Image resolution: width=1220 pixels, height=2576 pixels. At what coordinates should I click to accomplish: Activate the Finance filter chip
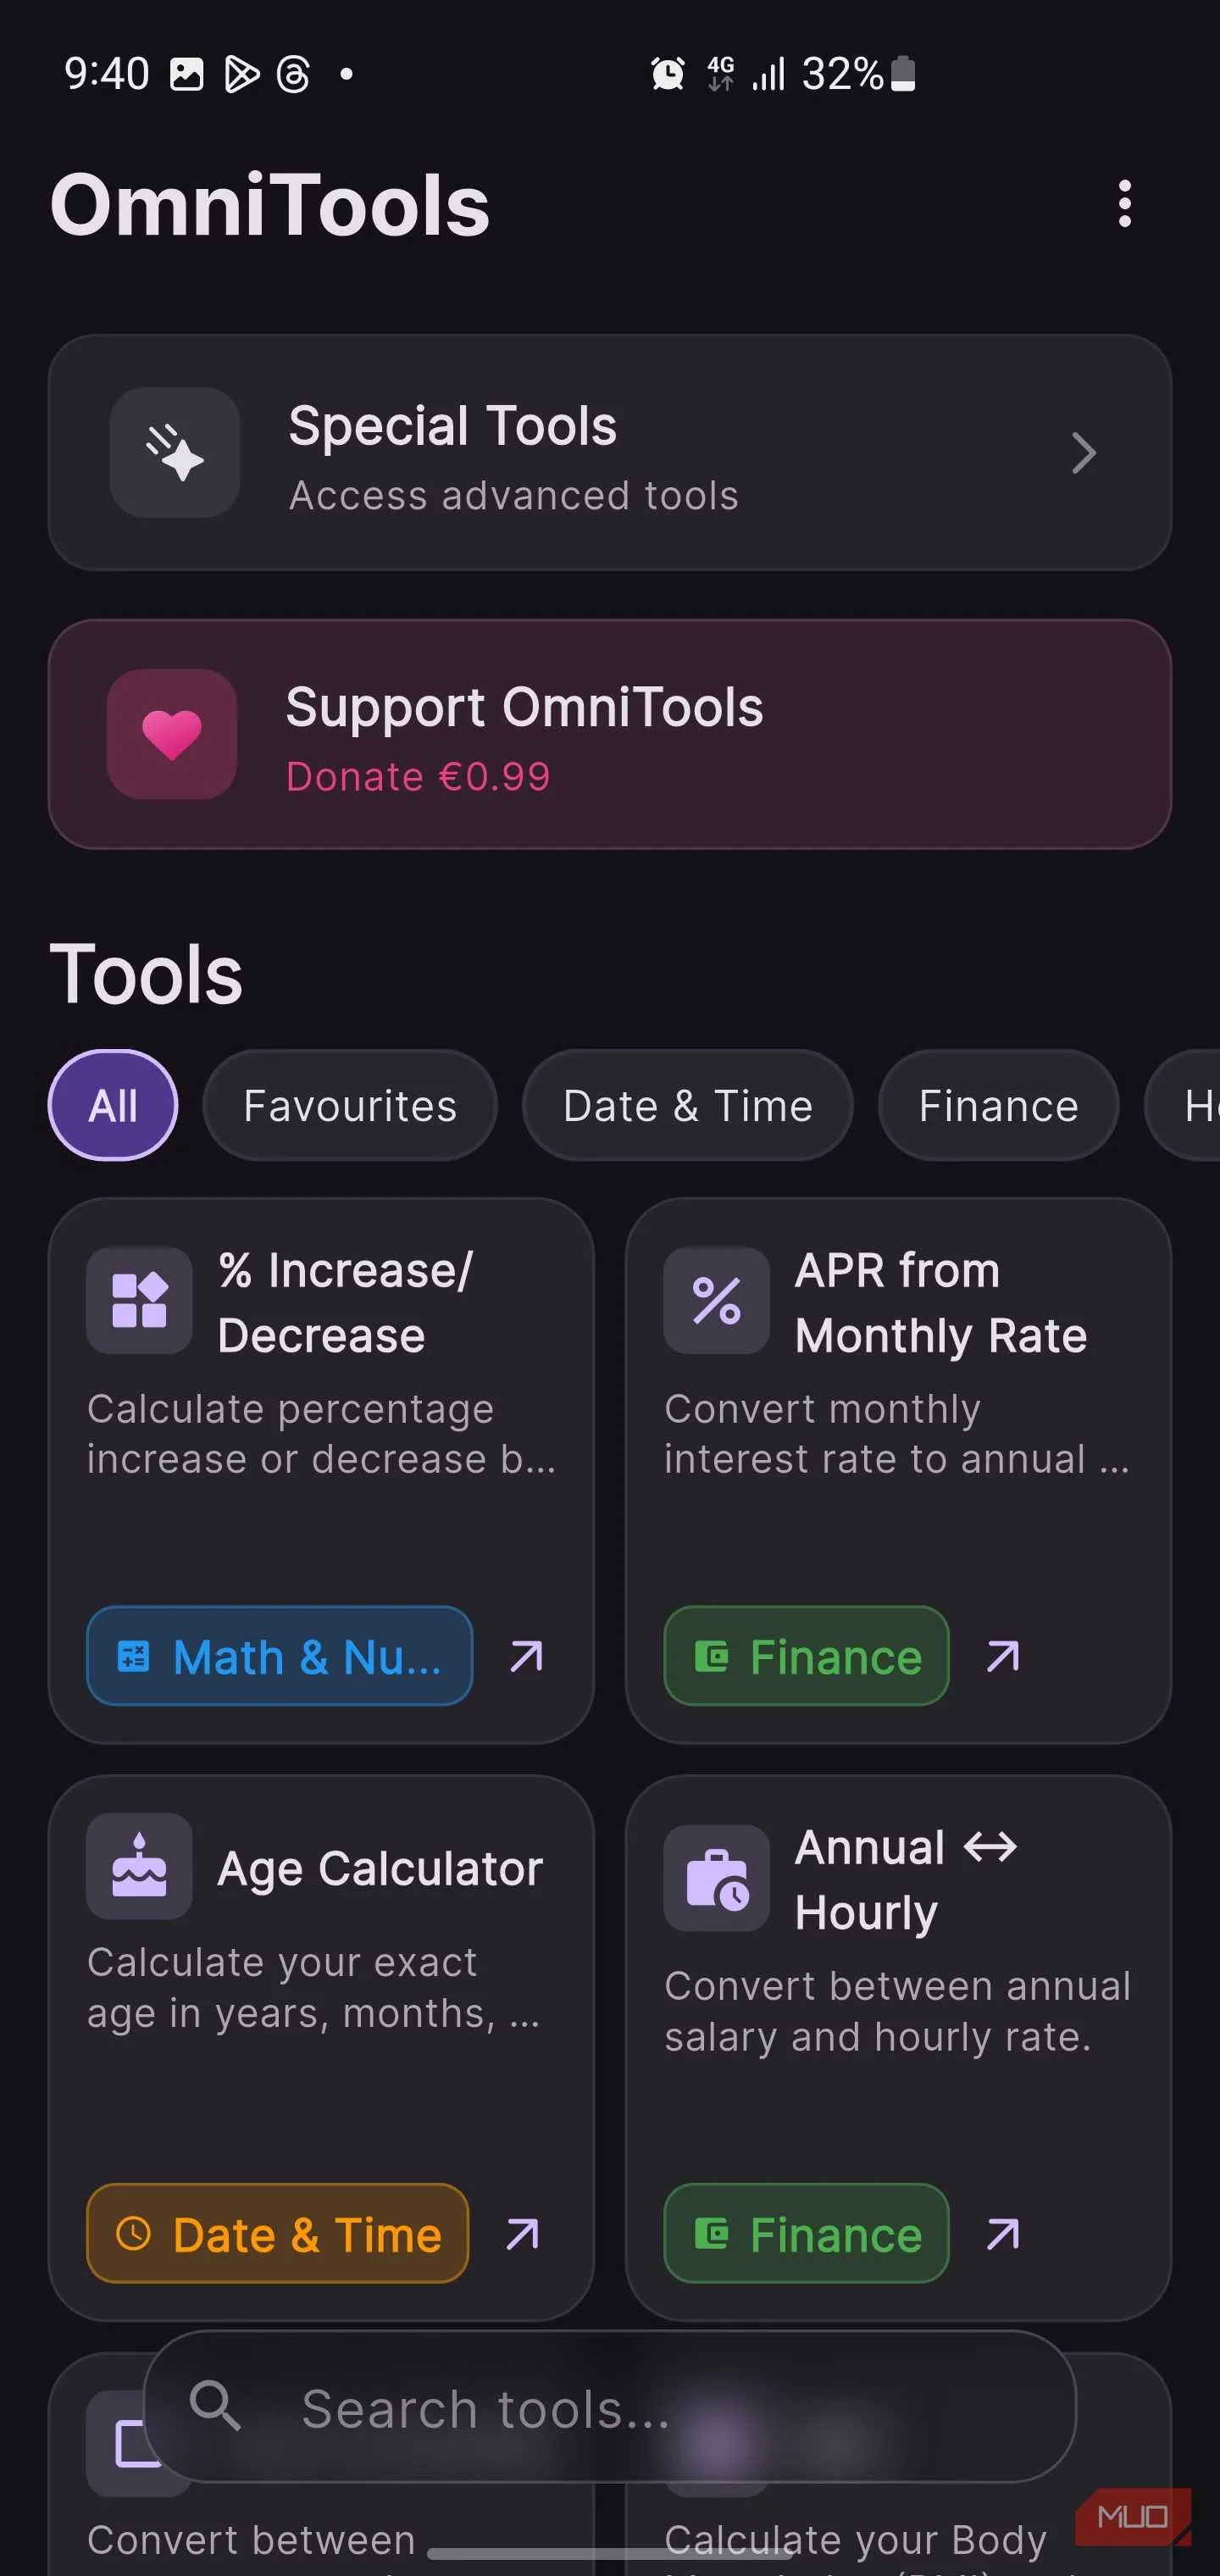pyautogui.click(x=996, y=1105)
